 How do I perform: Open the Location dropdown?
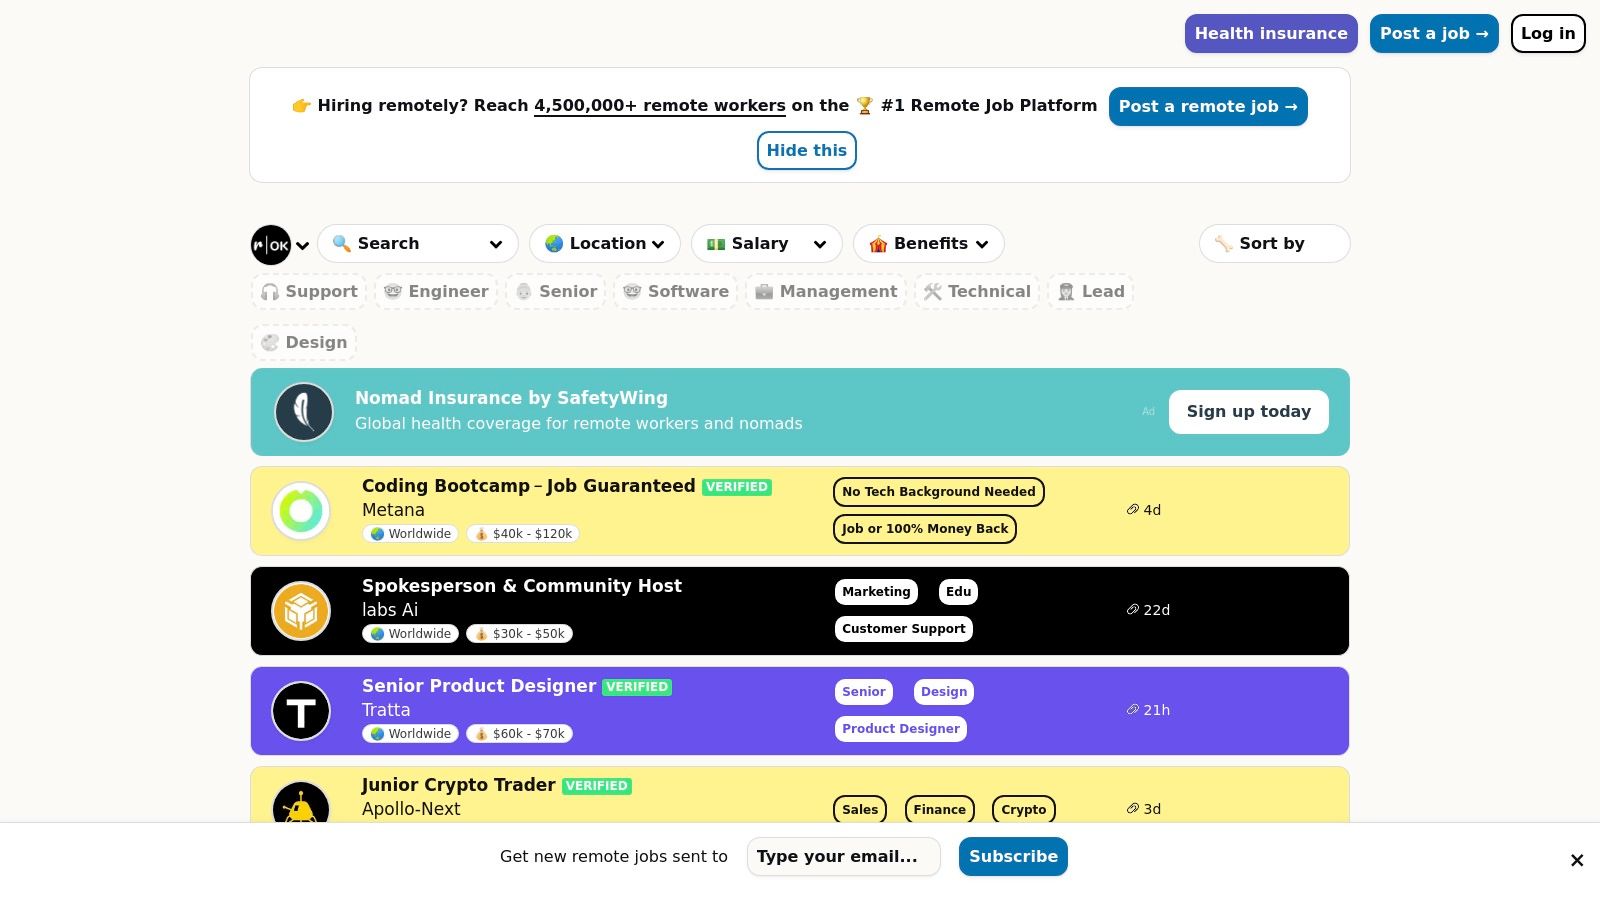pos(605,243)
